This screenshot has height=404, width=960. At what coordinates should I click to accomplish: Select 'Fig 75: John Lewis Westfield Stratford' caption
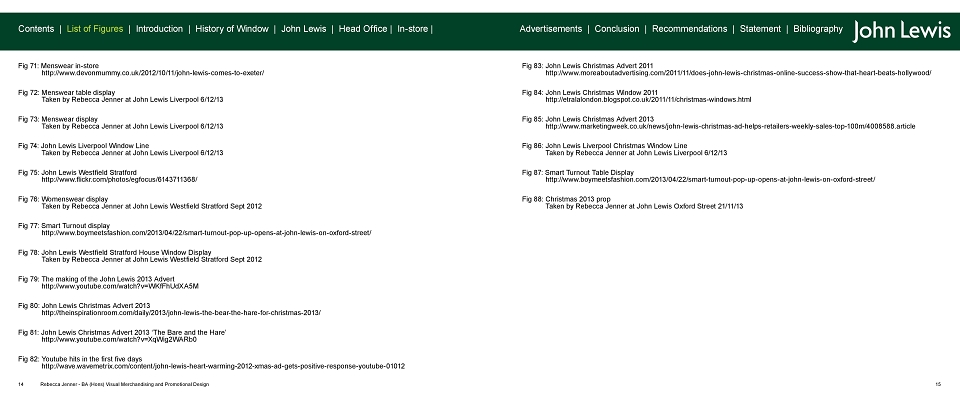(78, 173)
